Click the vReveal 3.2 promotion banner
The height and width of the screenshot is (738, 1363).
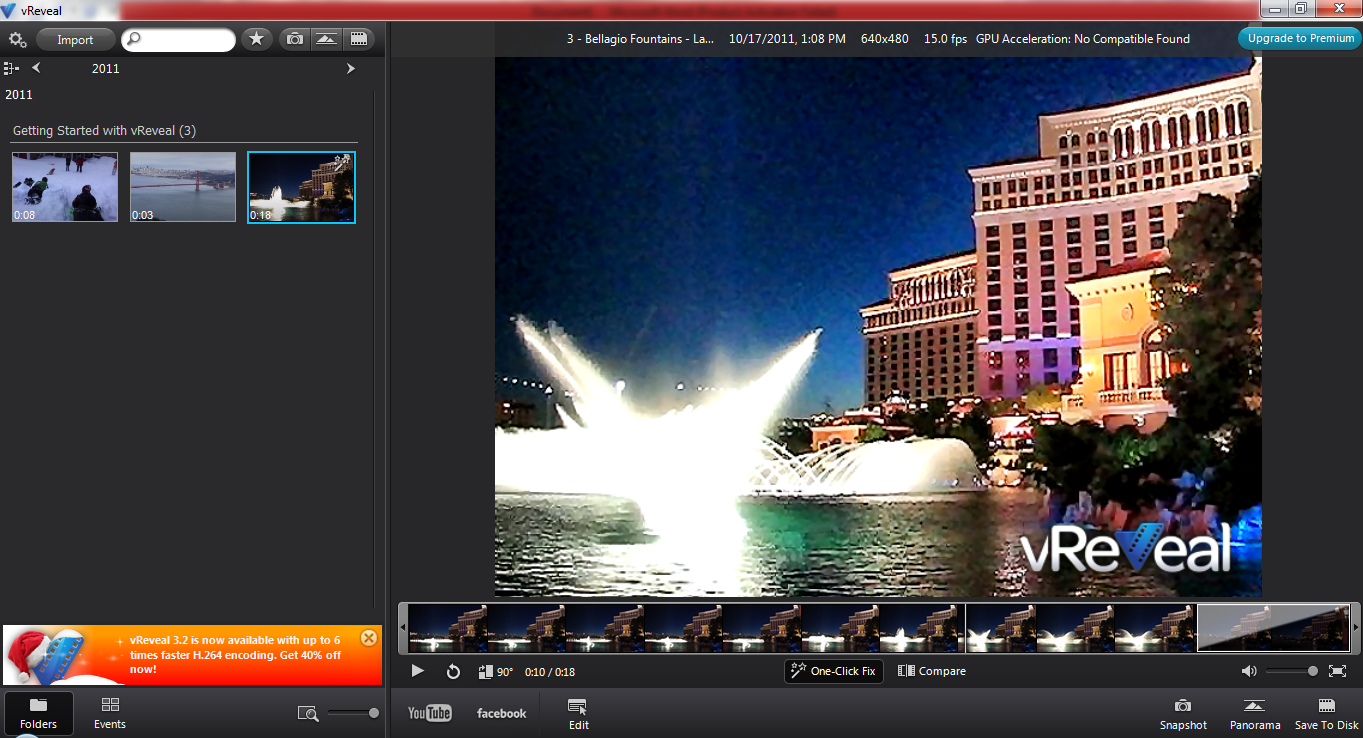pos(192,655)
